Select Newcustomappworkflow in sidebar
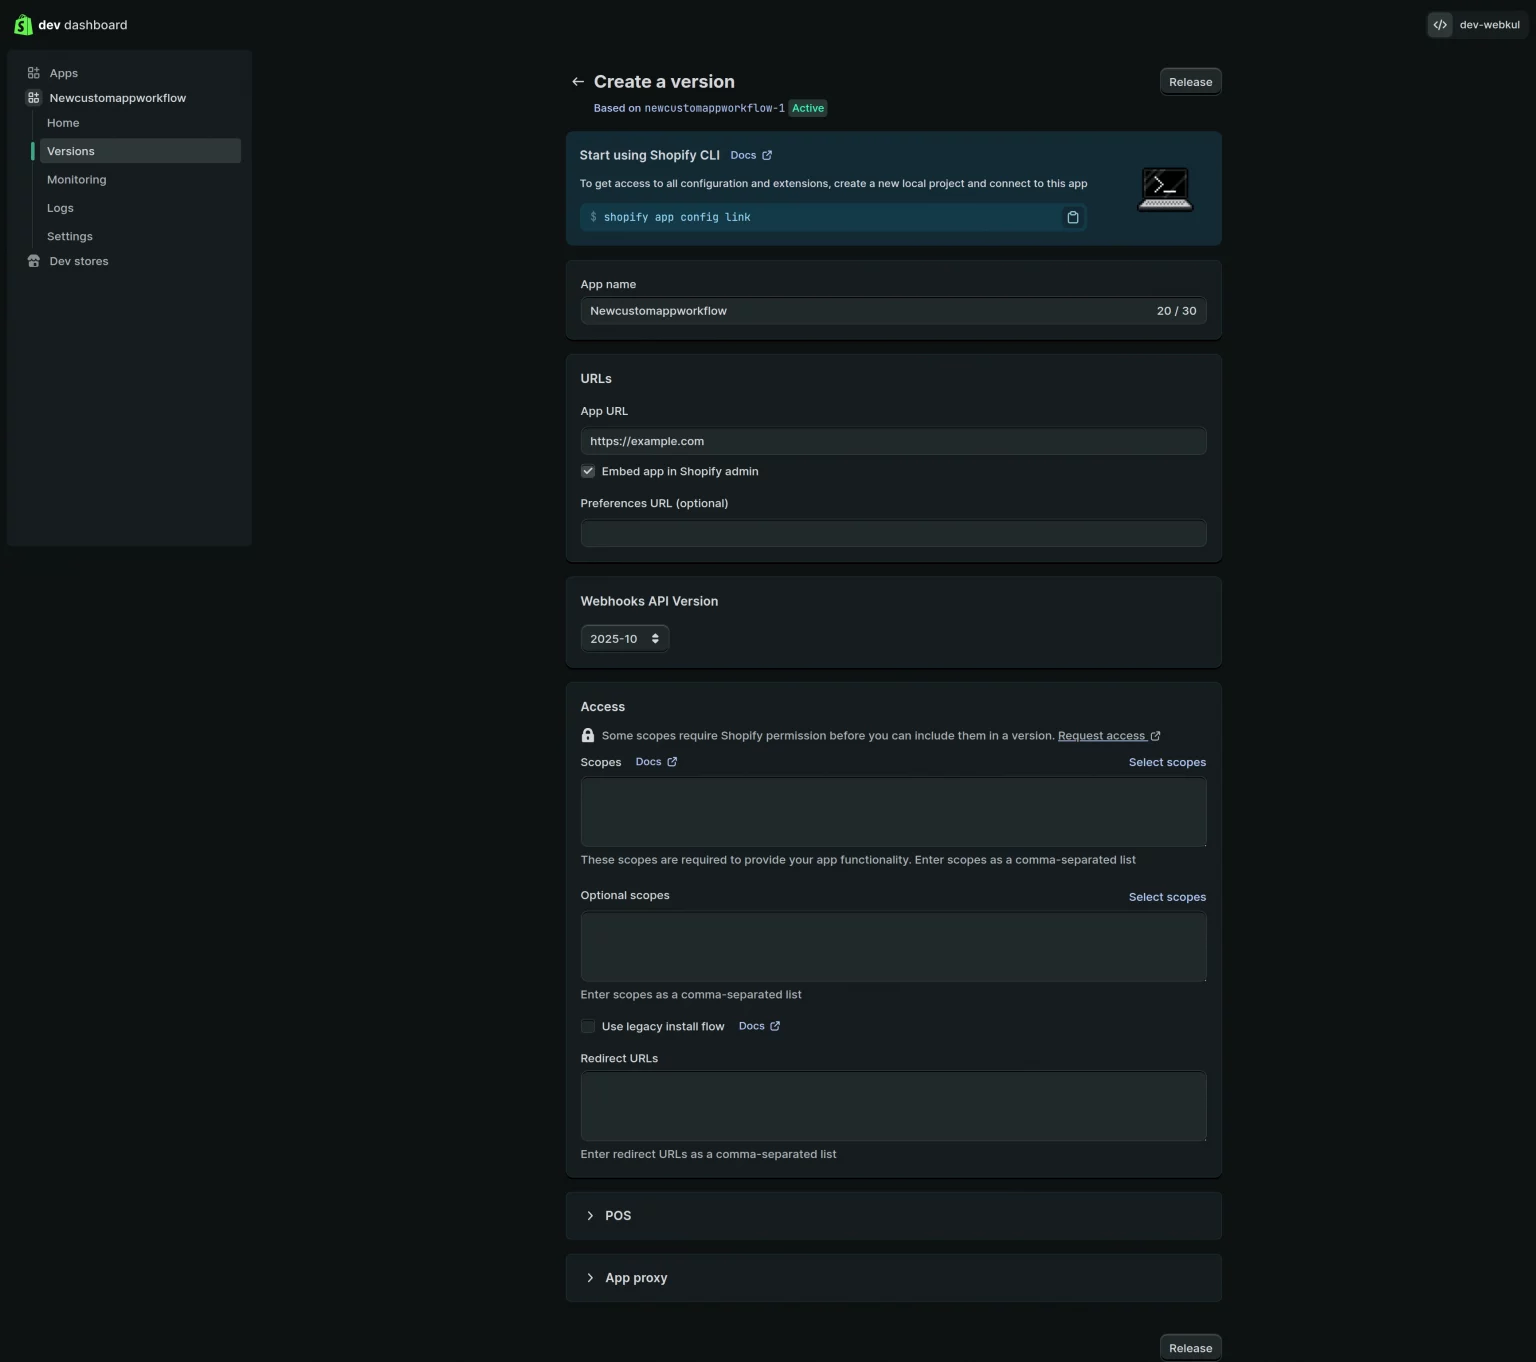Screen dimensions: 1536x1362 point(118,98)
